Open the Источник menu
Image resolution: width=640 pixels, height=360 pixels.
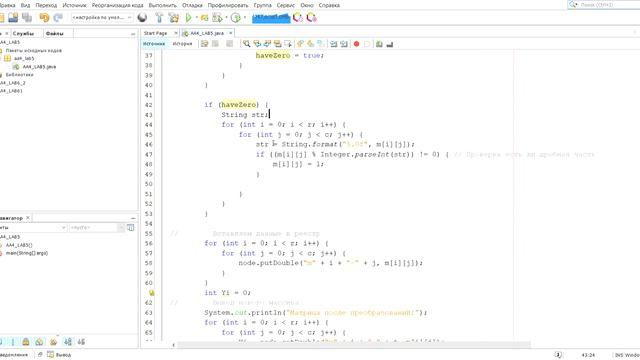click(74, 5)
